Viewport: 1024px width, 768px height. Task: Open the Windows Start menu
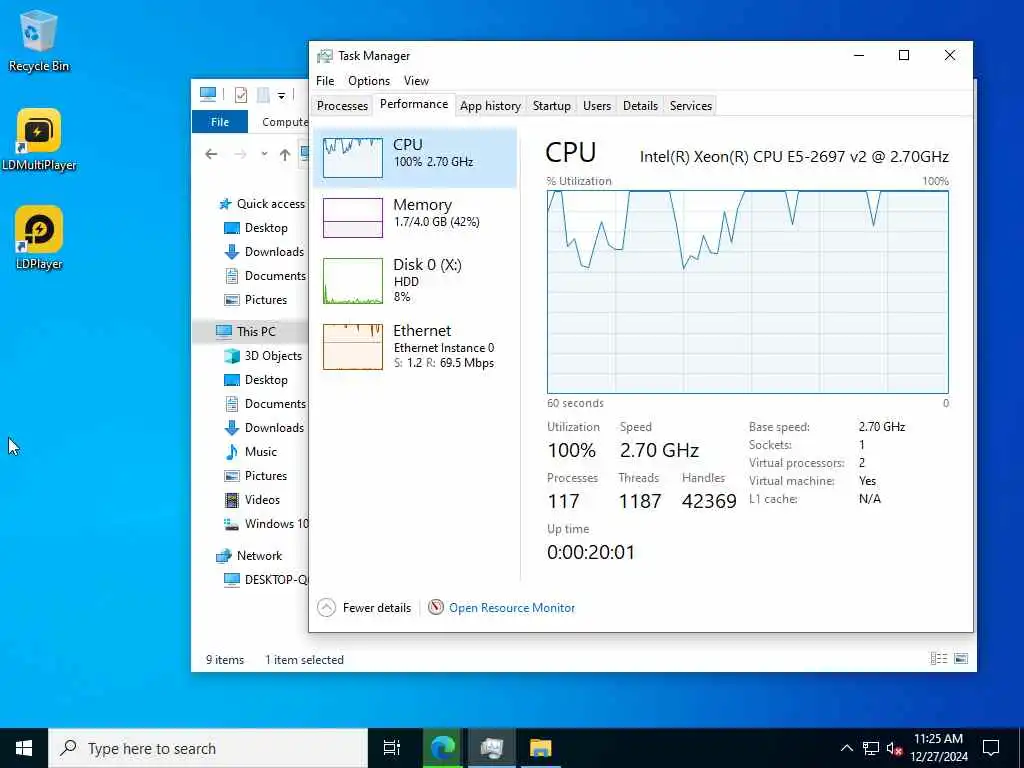click(x=24, y=748)
